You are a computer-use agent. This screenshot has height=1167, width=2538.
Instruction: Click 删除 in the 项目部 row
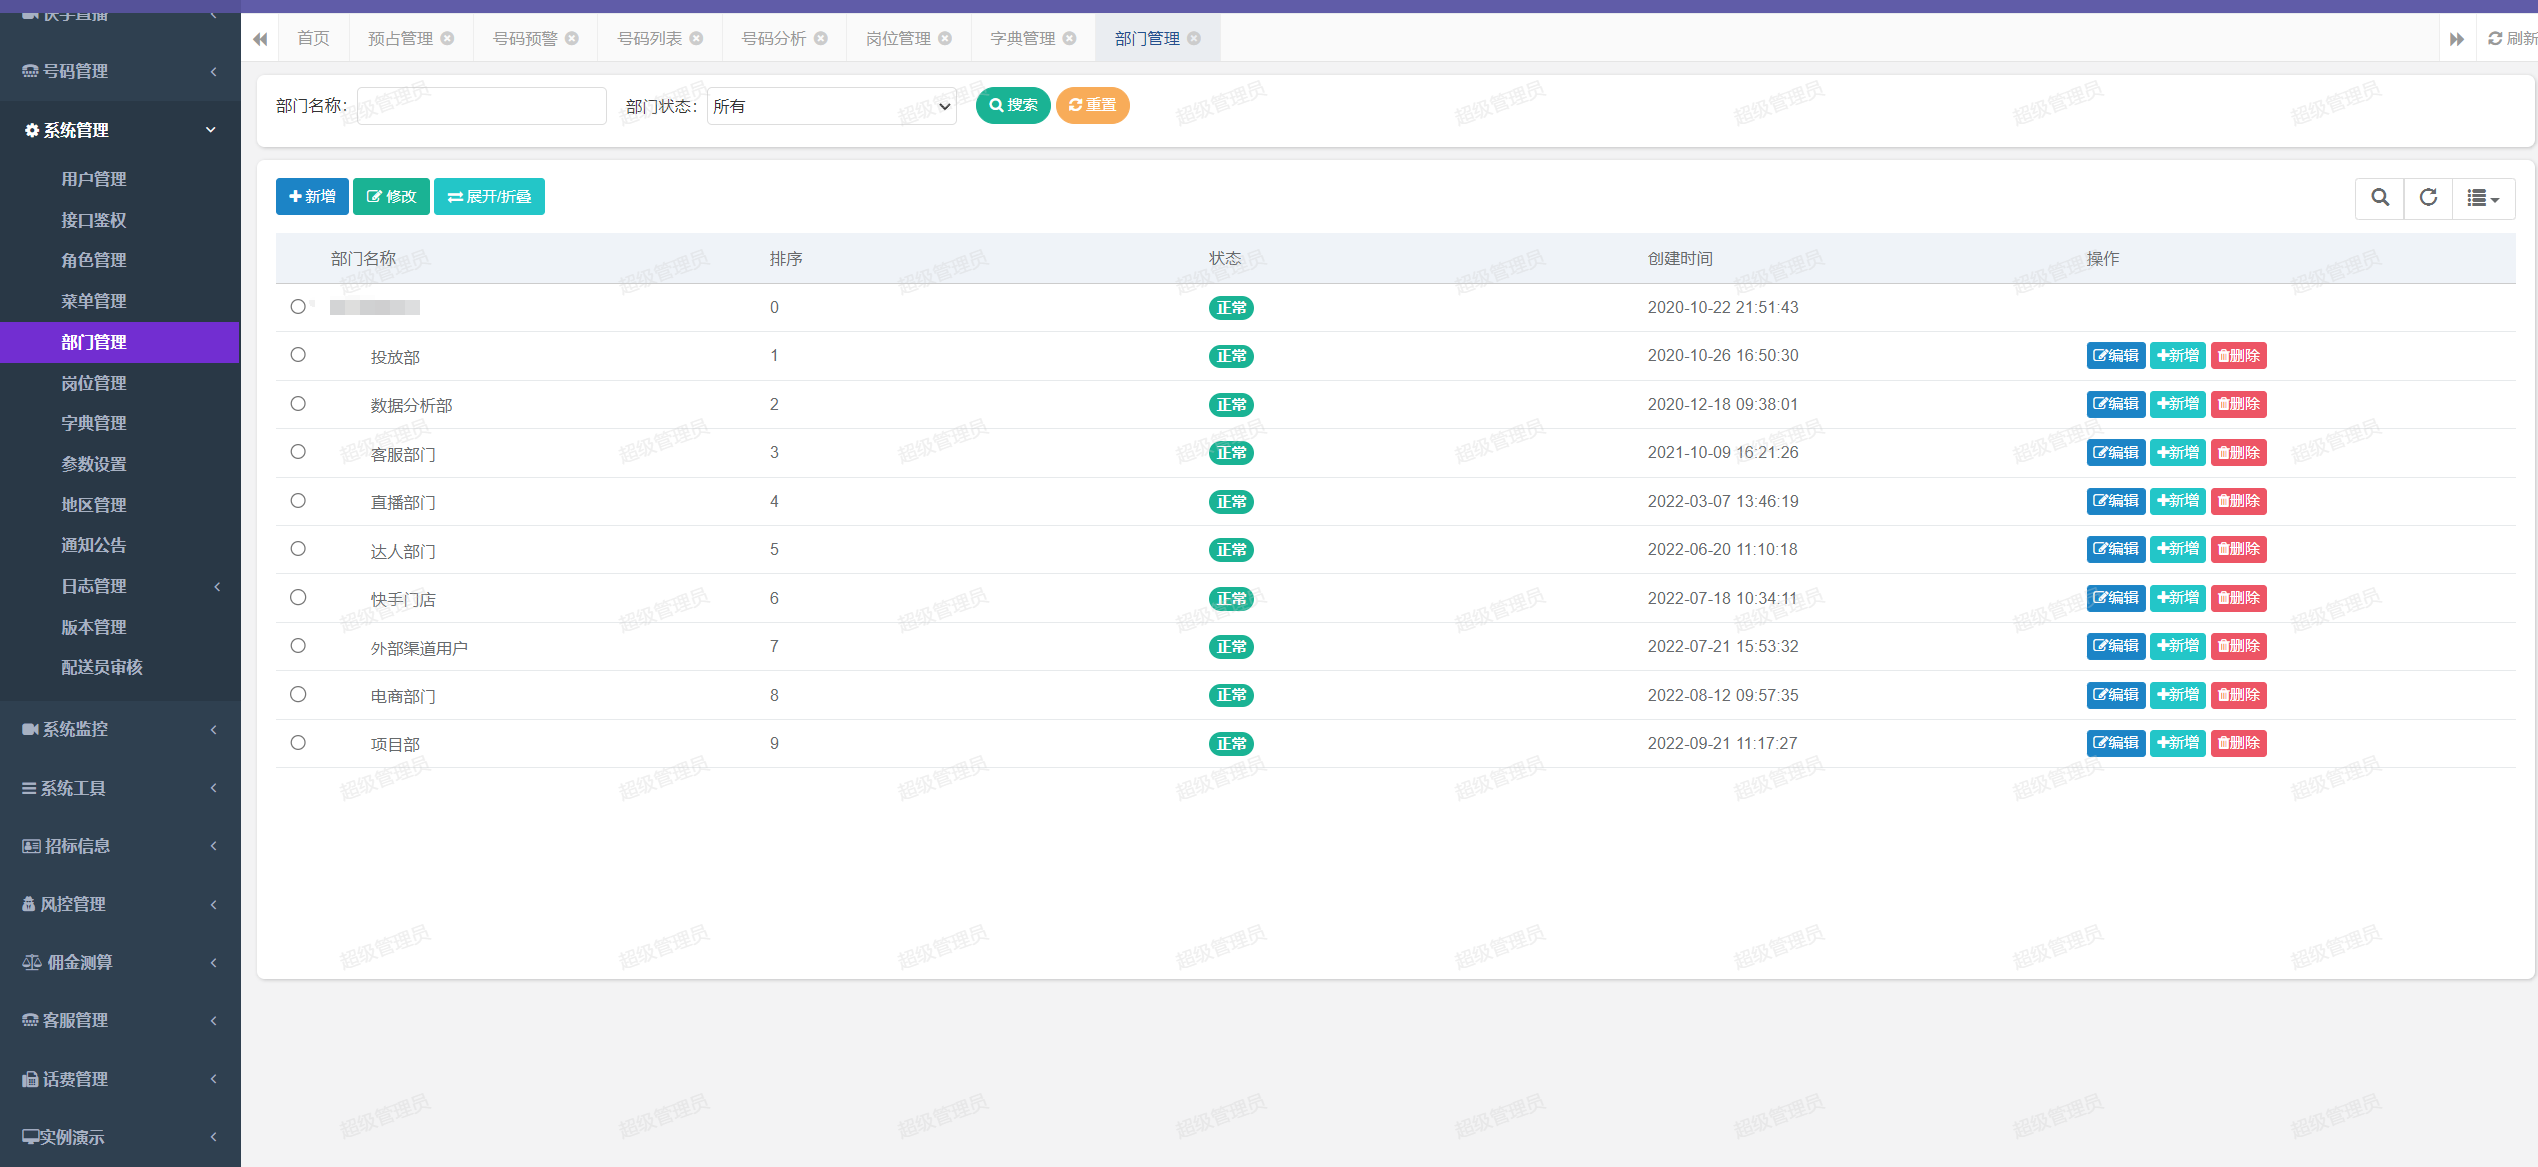coord(2239,743)
